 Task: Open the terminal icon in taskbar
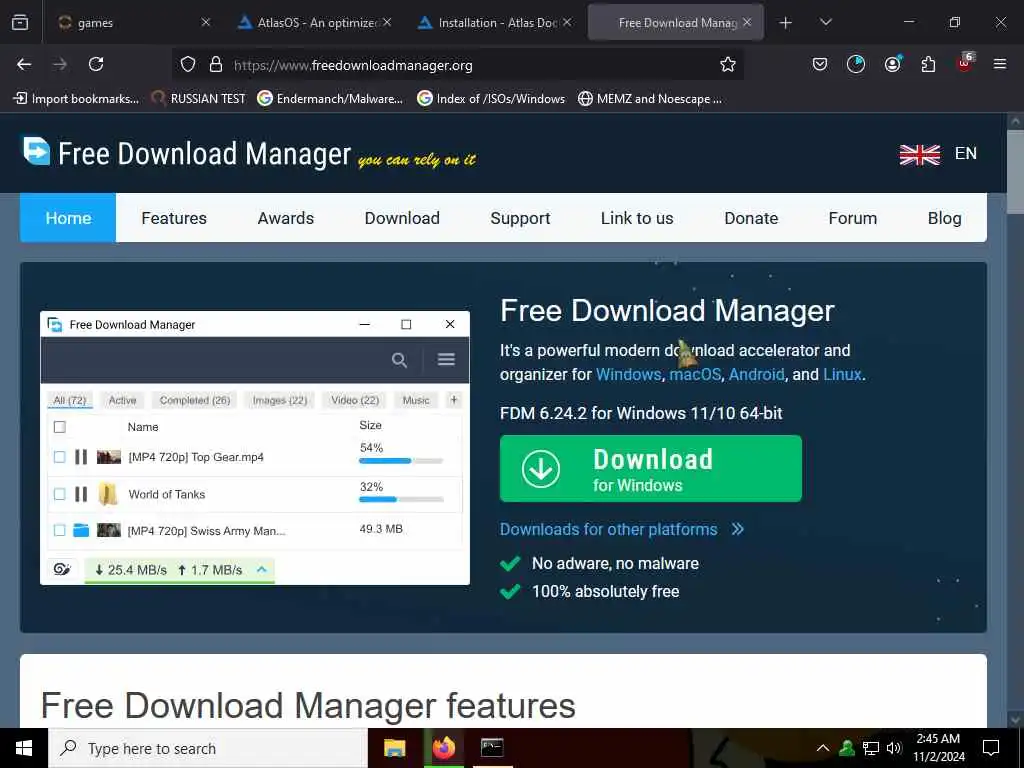click(x=492, y=747)
